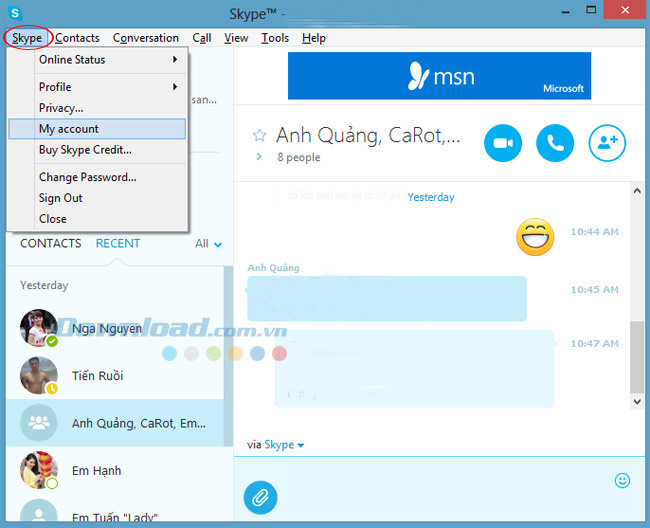Click the 10:45 AM message timestamp
Screen dimensions: 650x528
594,290
